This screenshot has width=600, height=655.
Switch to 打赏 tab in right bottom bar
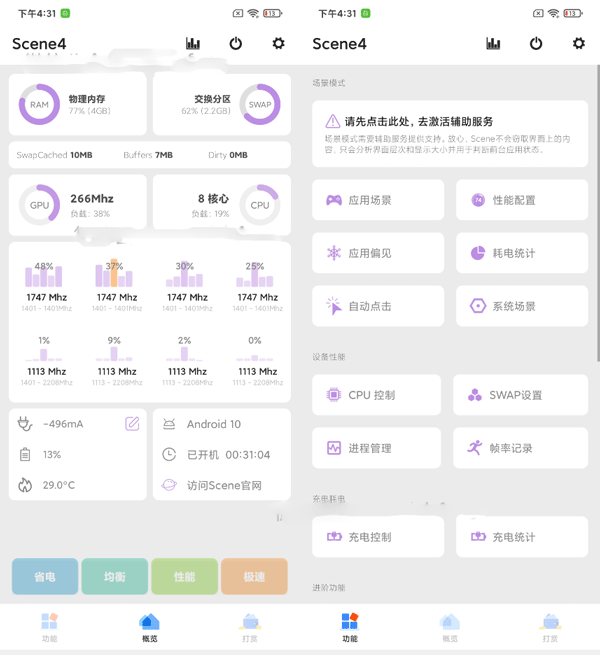[550, 627]
